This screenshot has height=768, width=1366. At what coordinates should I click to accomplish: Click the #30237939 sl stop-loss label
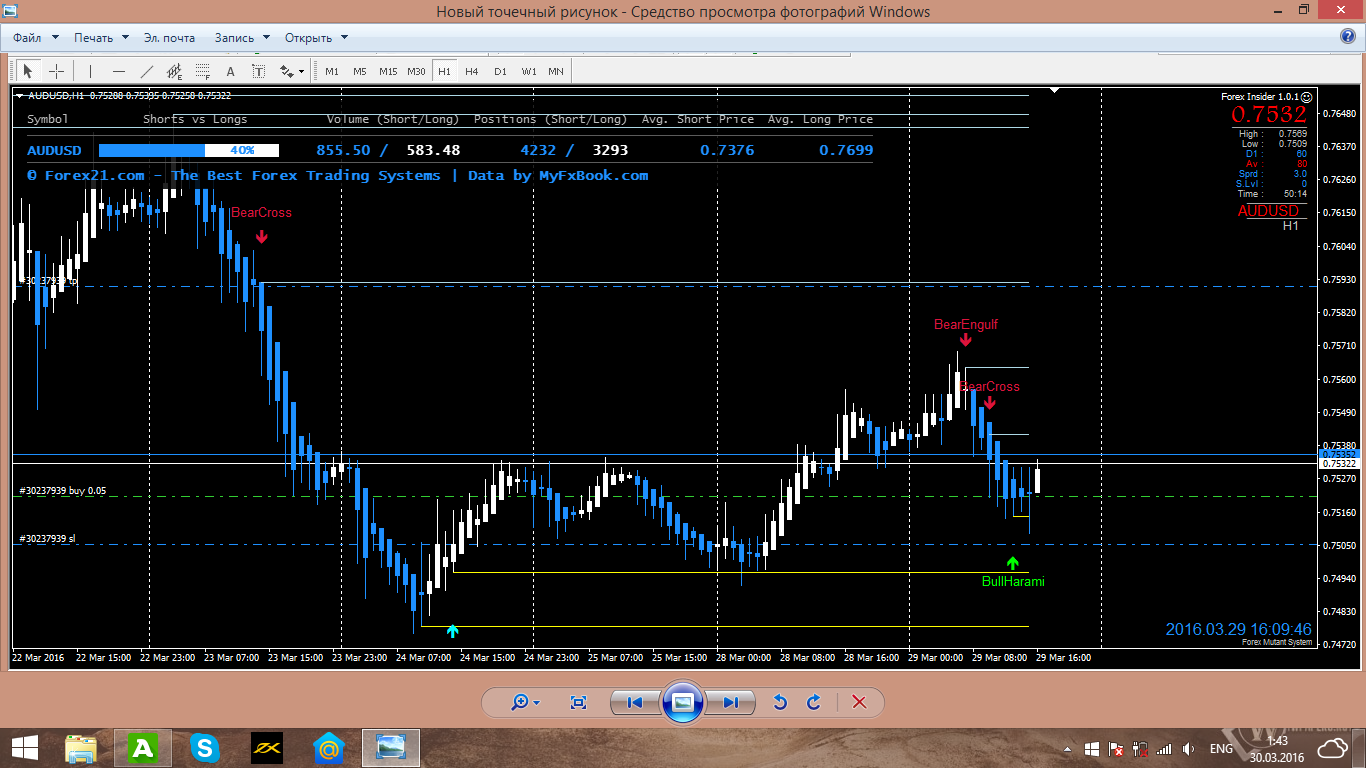coord(47,538)
